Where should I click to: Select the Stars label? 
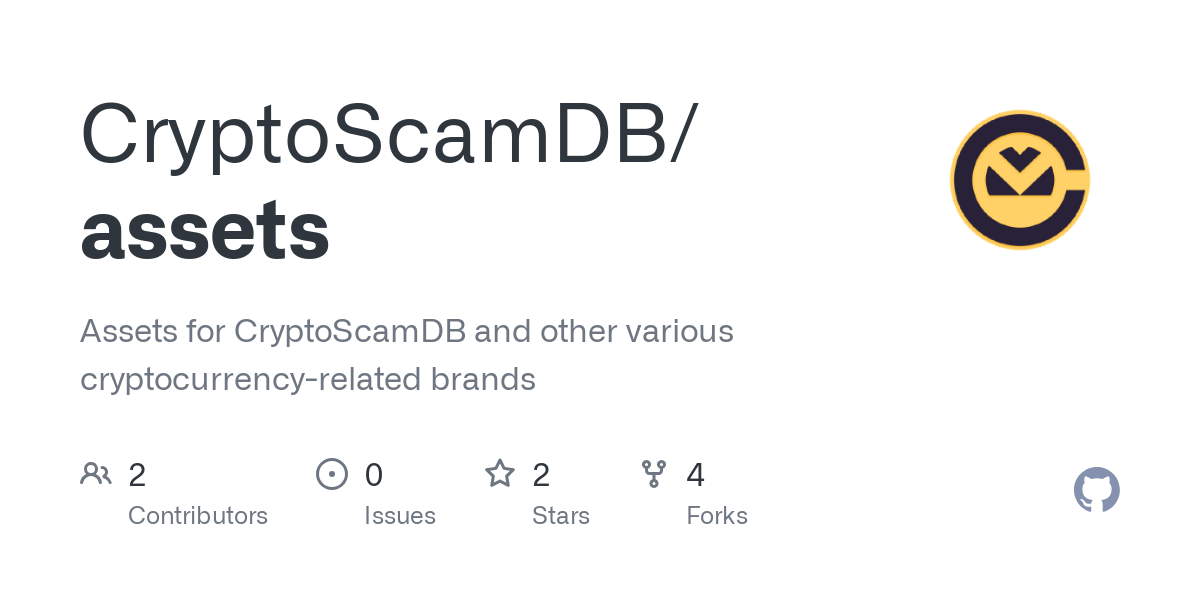tap(561, 516)
